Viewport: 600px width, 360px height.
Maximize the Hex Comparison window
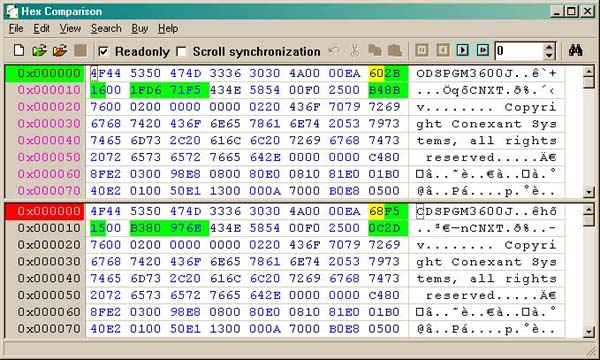(571, 11)
